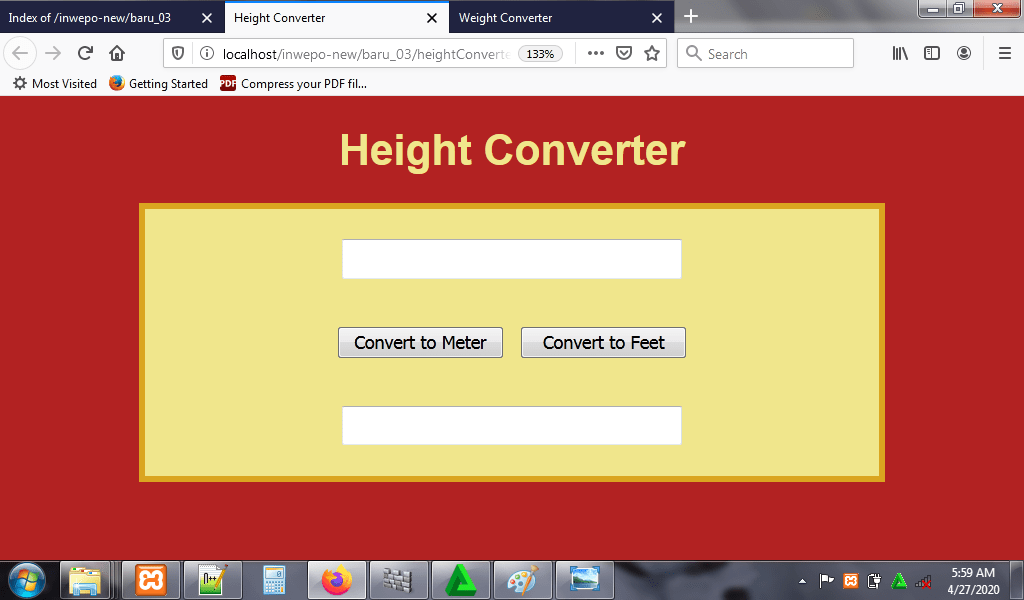Viewport: 1024px width, 600px height.
Task: Open the Library icon
Action: (900, 54)
